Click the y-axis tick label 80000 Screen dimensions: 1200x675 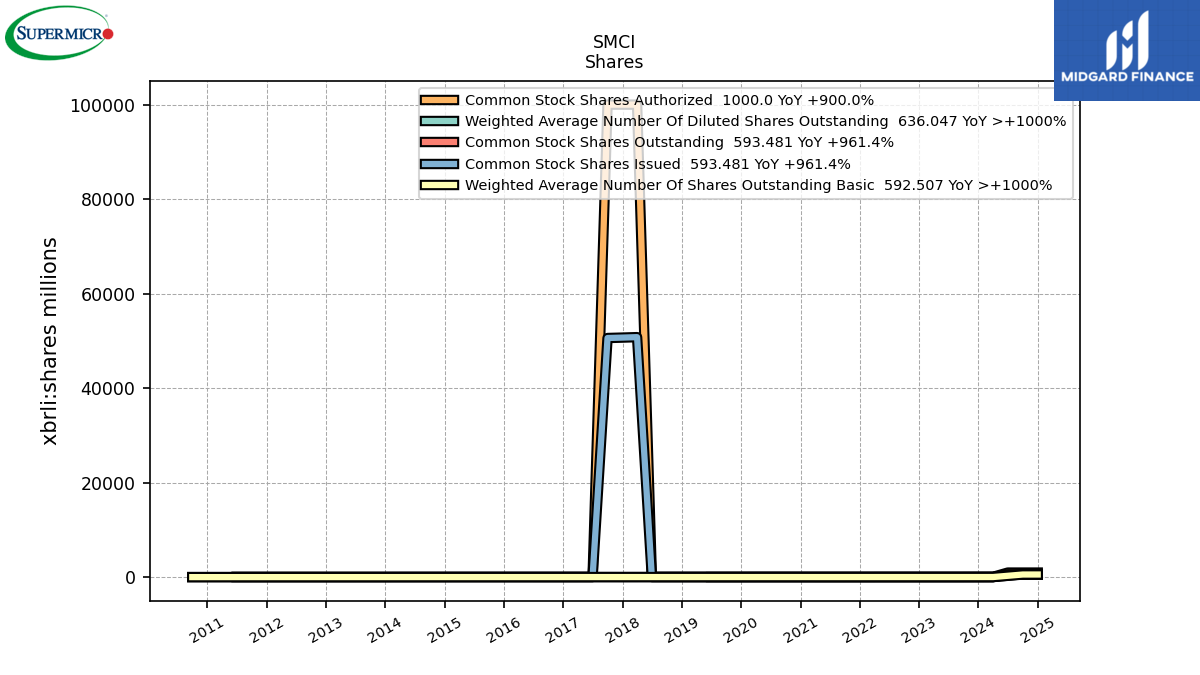[109, 200]
